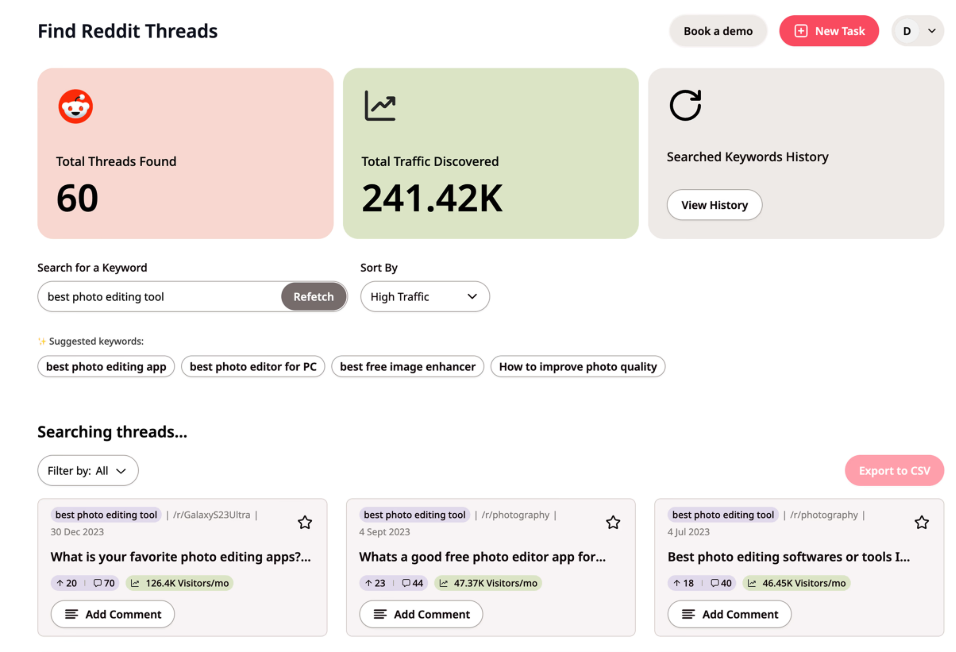The width and height of the screenshot is (956, 652).
Task: Star the 4 Sept 2023 thread card
Action: (x=613, y=522)
